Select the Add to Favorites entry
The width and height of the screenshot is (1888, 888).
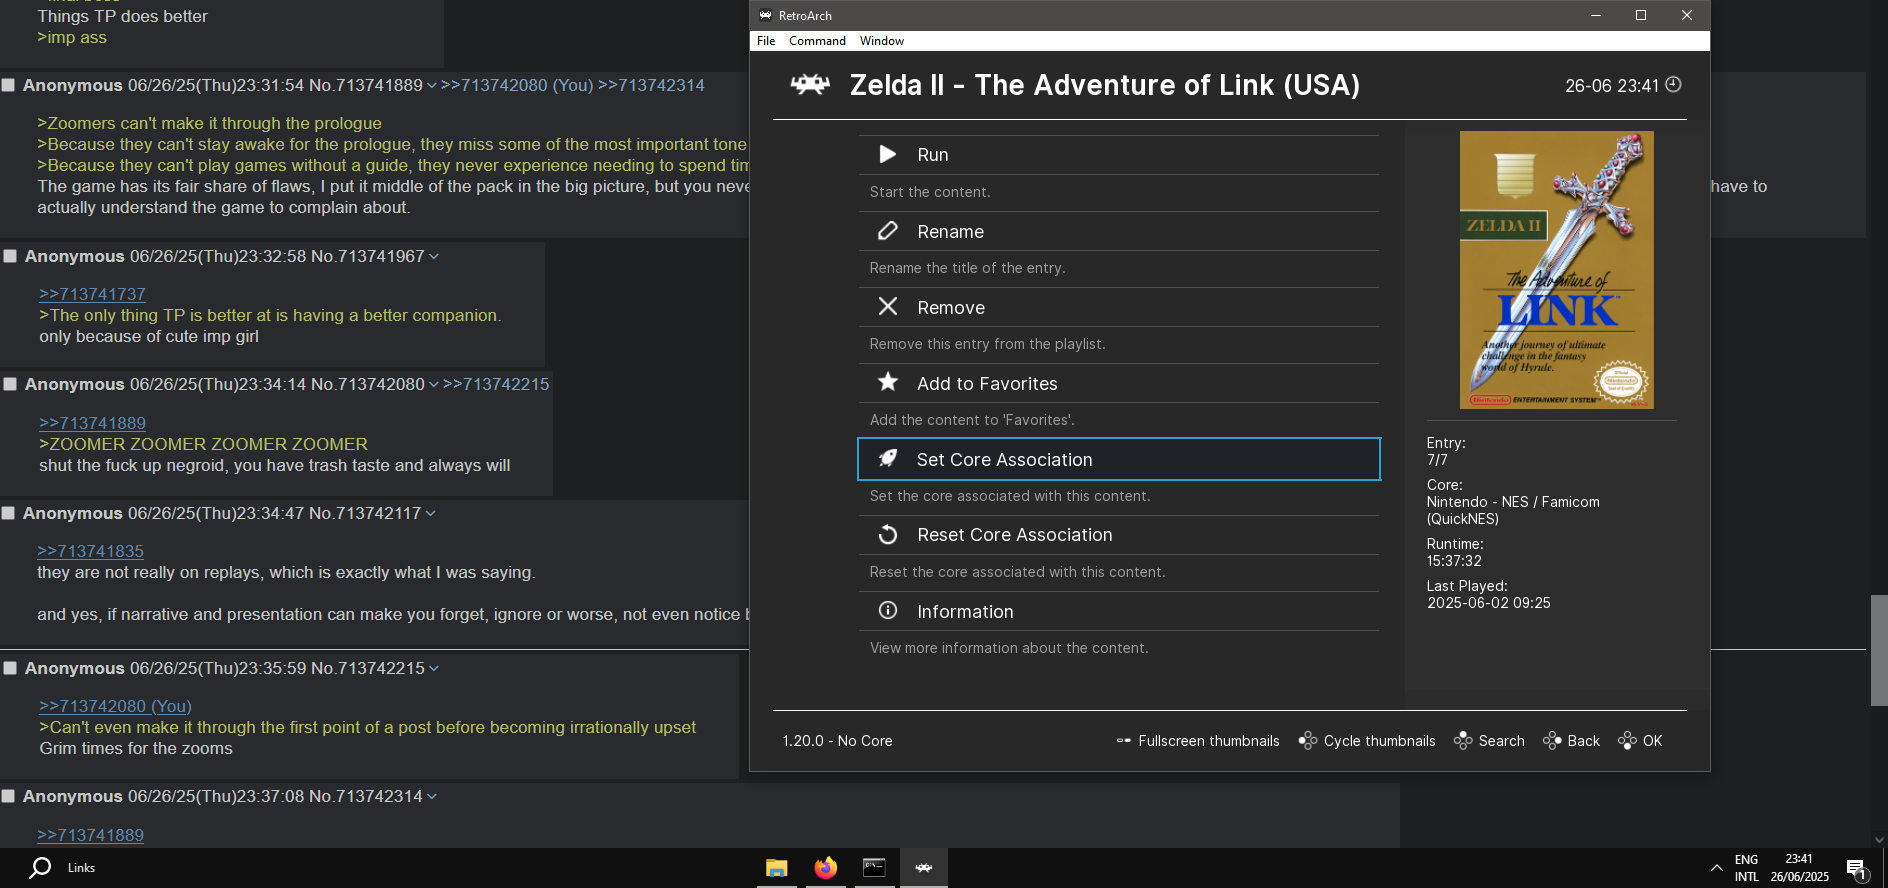[x=1118, y=383]
